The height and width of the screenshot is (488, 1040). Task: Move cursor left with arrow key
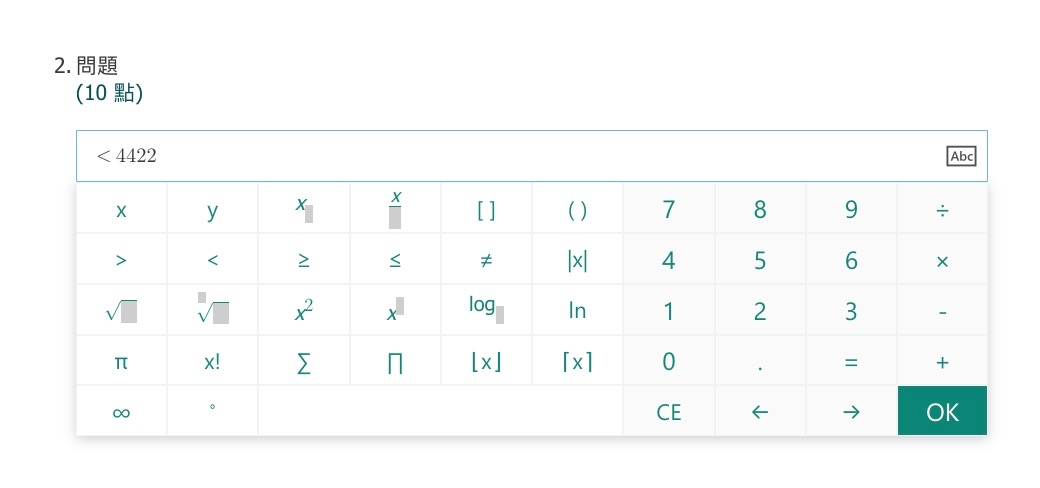click(760, 412)
